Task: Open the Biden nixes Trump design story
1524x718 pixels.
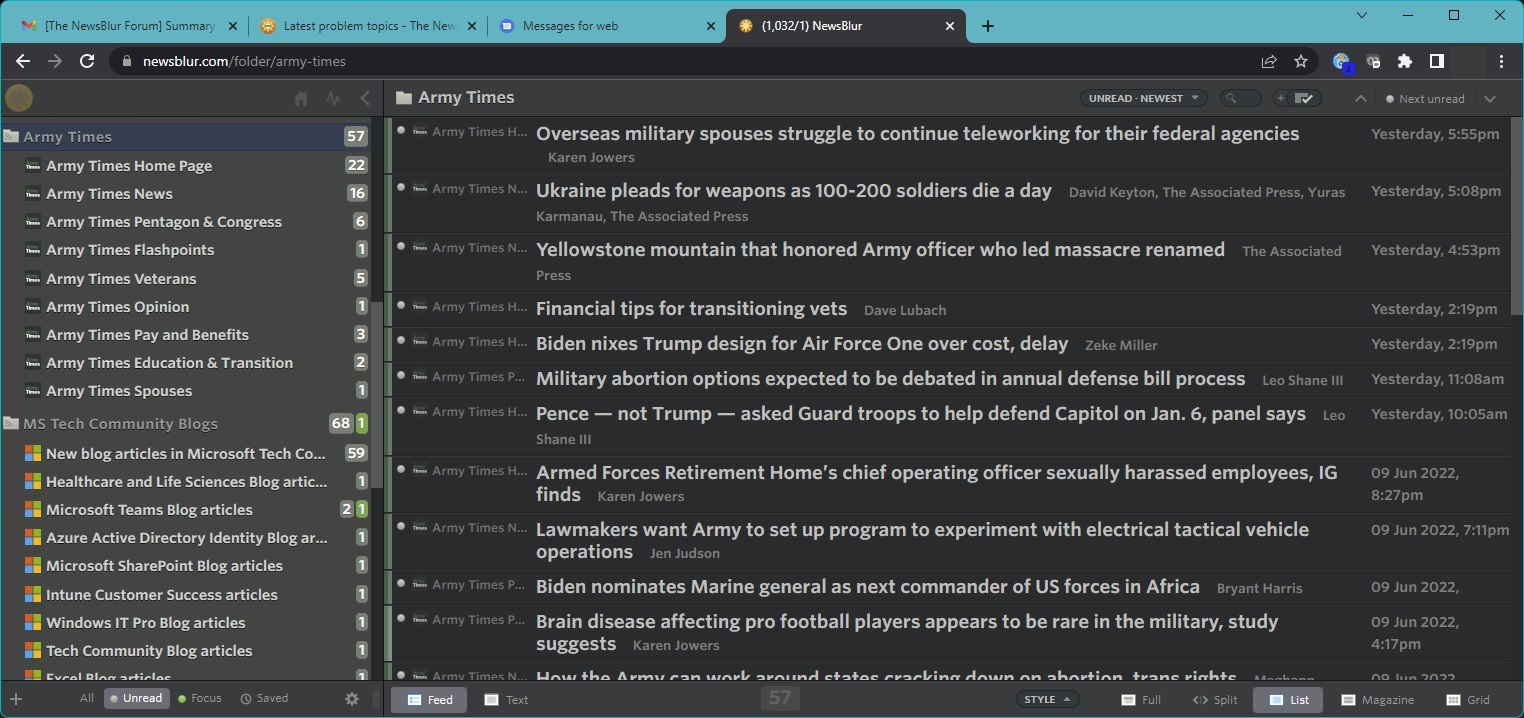Action: (x=802, y=344)
